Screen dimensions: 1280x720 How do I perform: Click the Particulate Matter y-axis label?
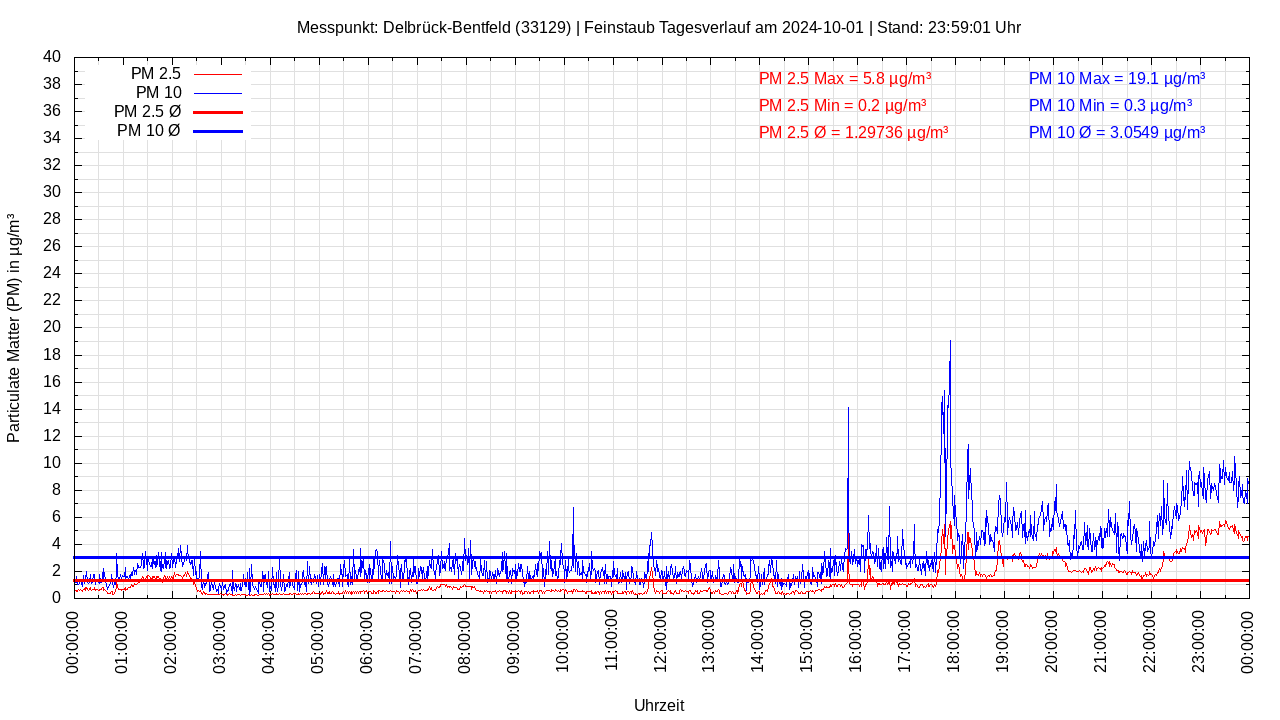14,328
